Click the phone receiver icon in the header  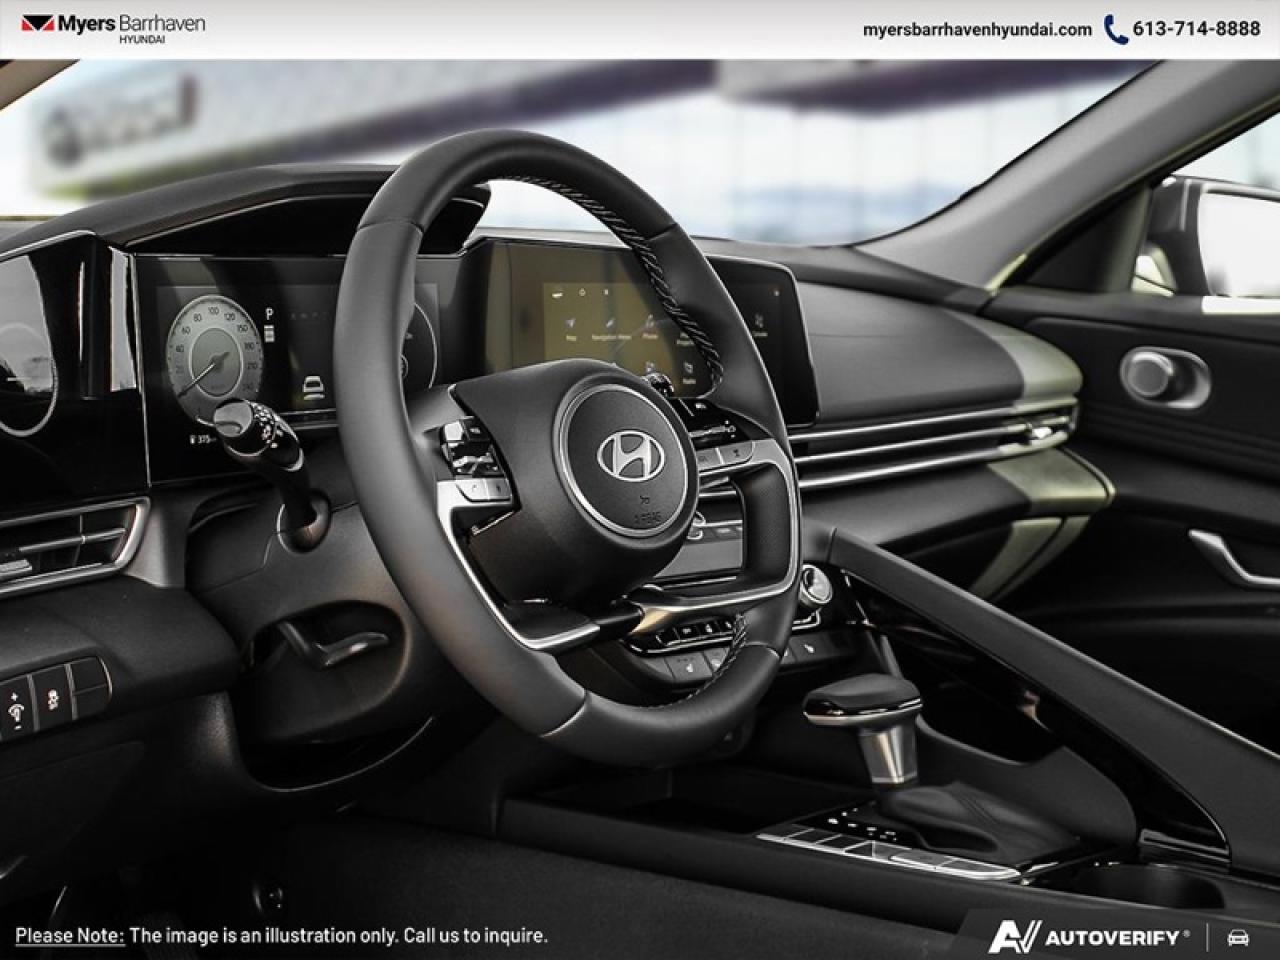1113,31
